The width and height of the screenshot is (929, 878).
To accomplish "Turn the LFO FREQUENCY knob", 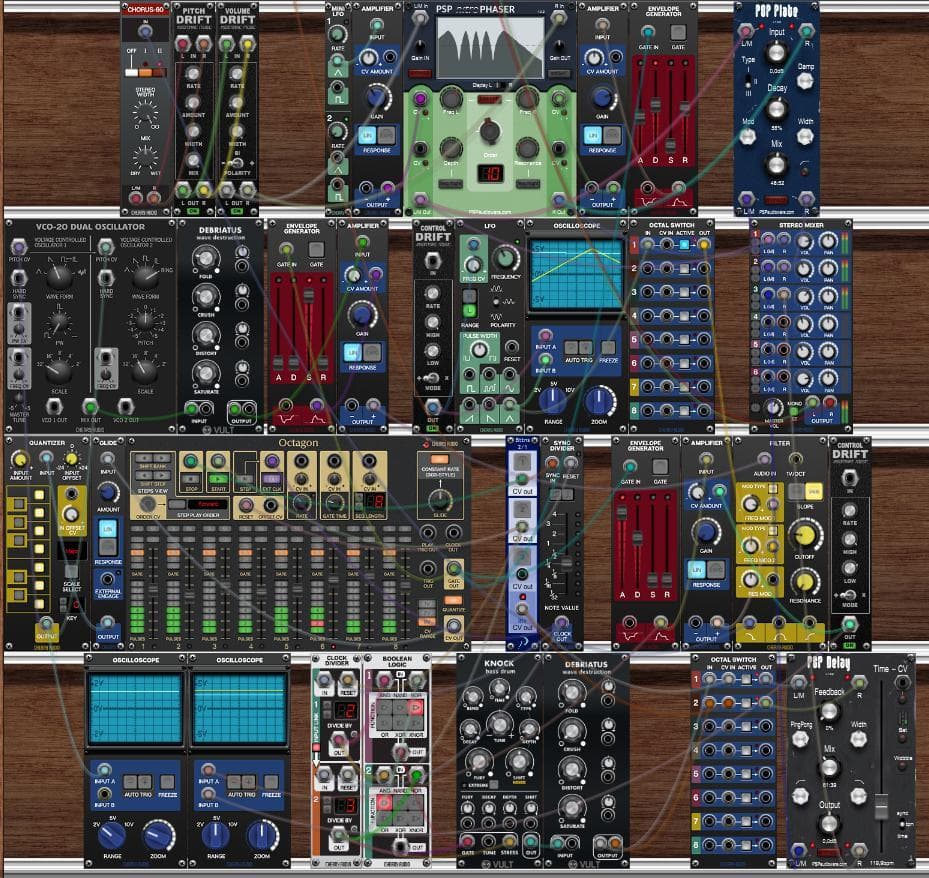I will (505, 257).
